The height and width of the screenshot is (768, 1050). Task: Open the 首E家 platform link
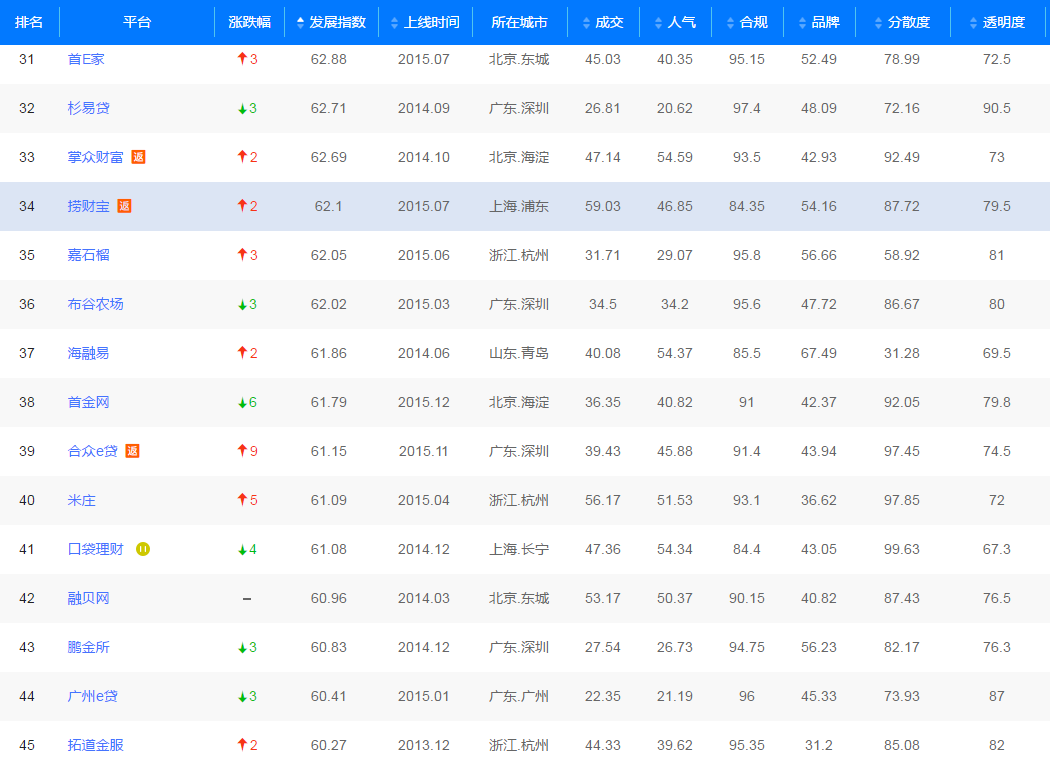click(86, 59)
